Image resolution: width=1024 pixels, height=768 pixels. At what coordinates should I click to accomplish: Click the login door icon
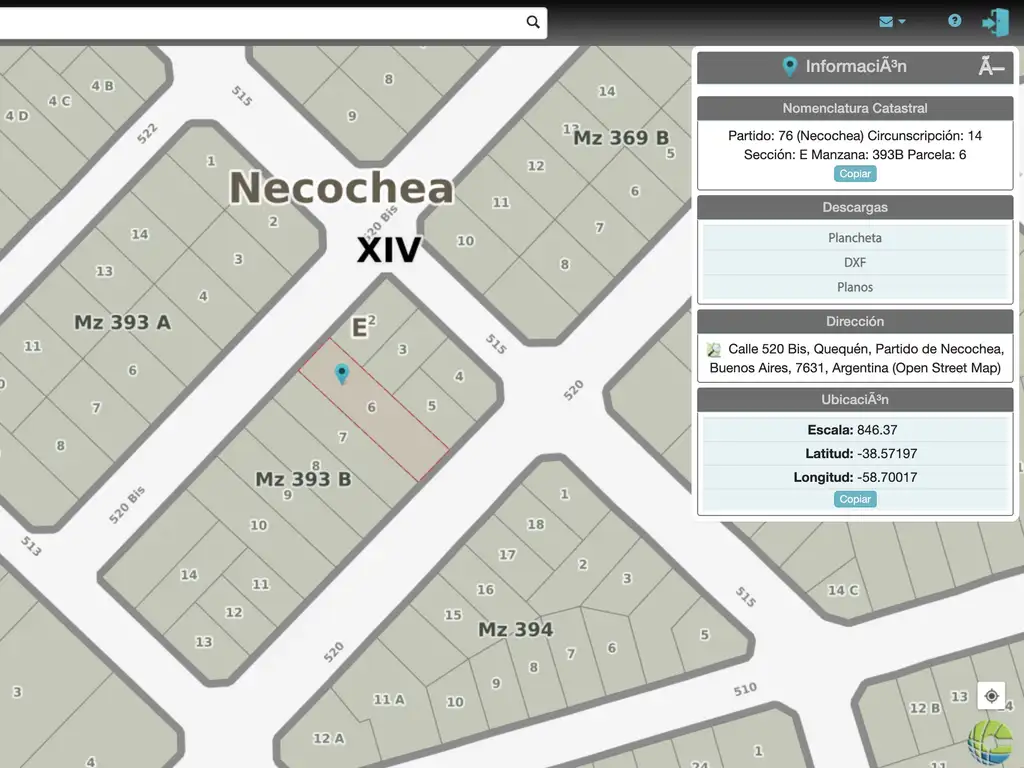(x=995, y=22)
